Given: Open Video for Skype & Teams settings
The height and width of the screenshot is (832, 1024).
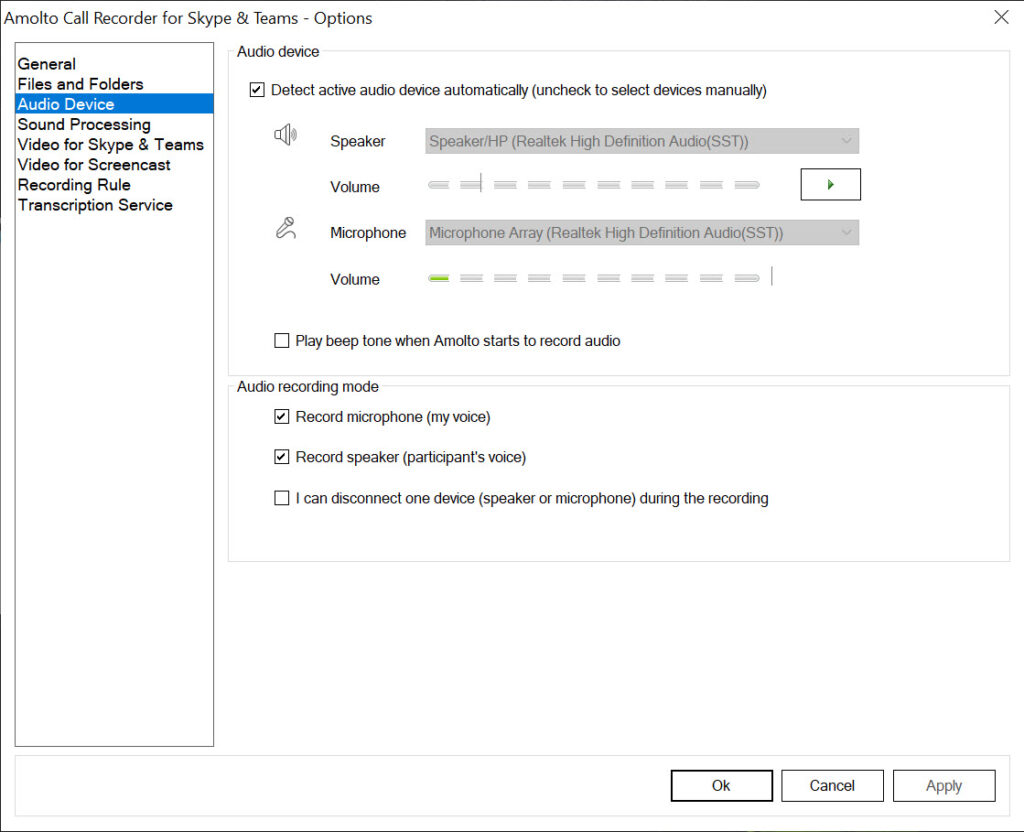Looking at the screenshot, I should click(x=114, y=144).
